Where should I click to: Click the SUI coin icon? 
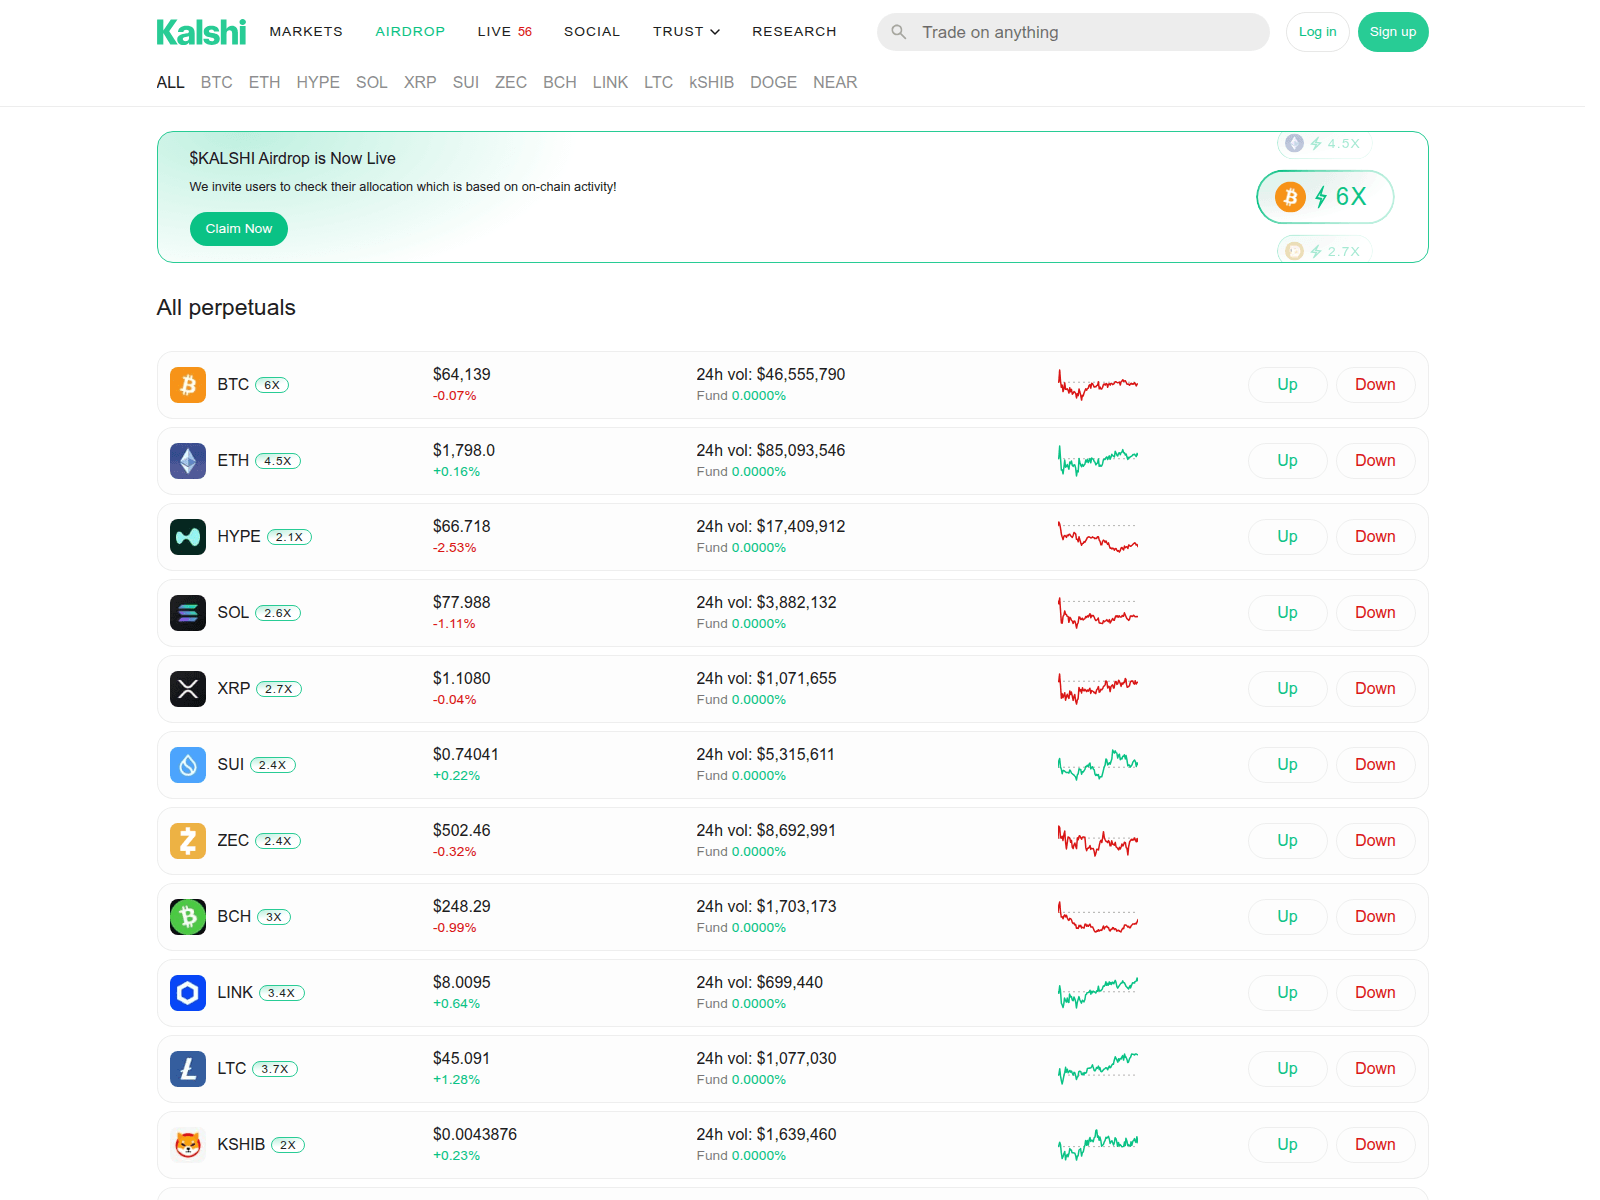pos(188,765)
